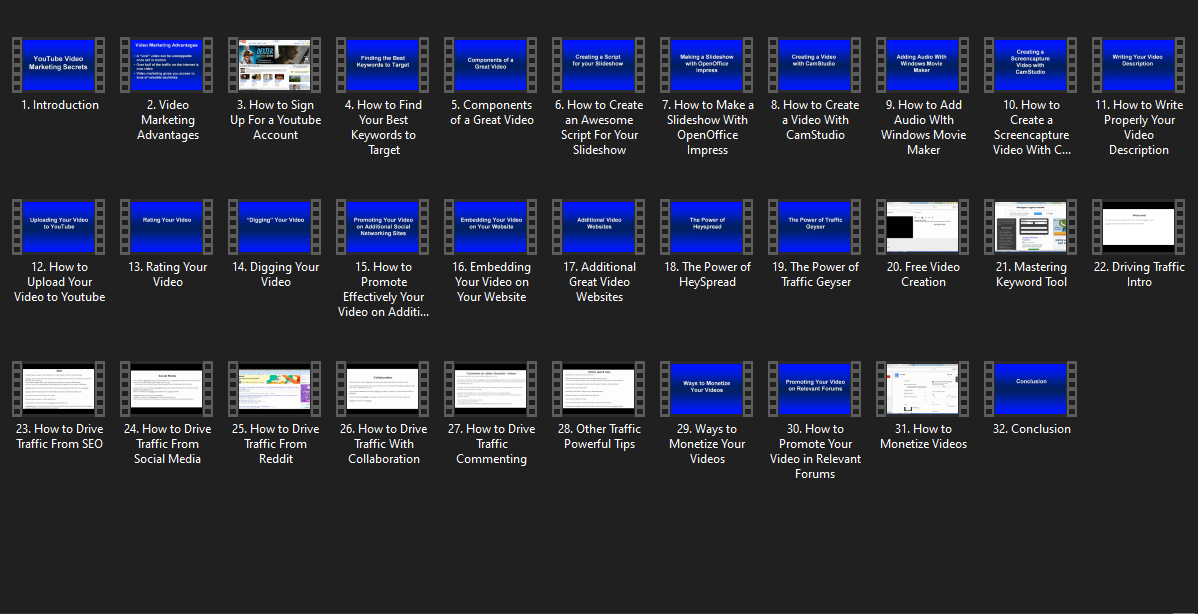Viewport: 1198px width, 614px height.
Task: Click the label '17. Additional Great Video Websites'
Action: tap(600, 282)
